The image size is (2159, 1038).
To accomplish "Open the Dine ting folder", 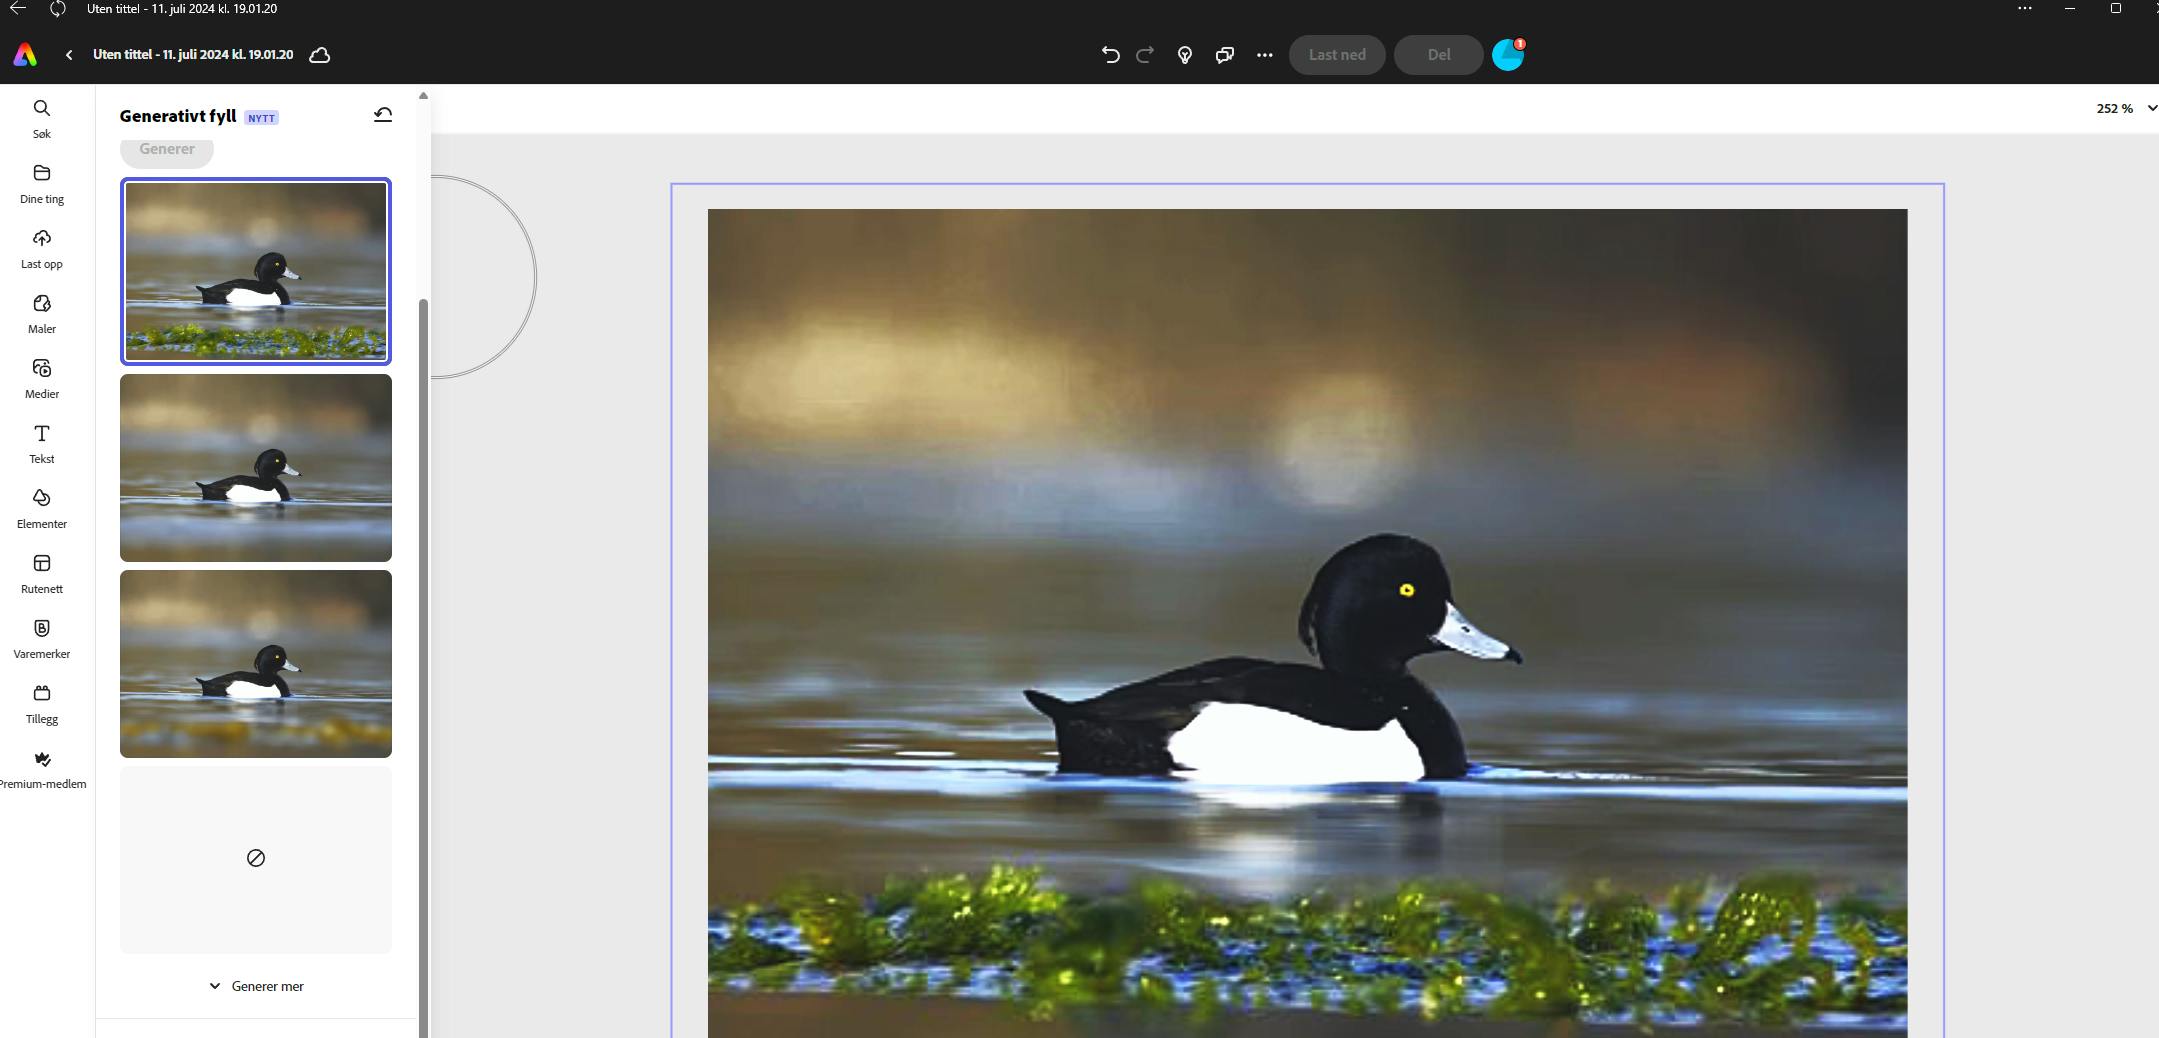I will [42, 184].
